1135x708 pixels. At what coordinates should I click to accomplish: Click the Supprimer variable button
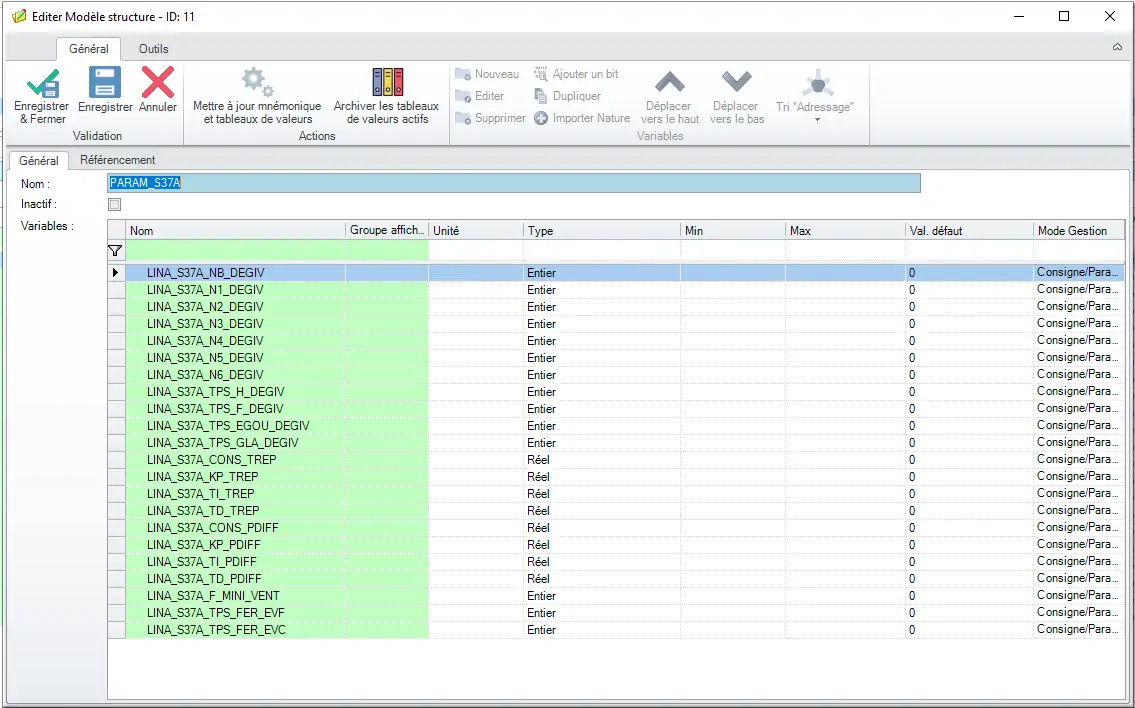[490, 118]
